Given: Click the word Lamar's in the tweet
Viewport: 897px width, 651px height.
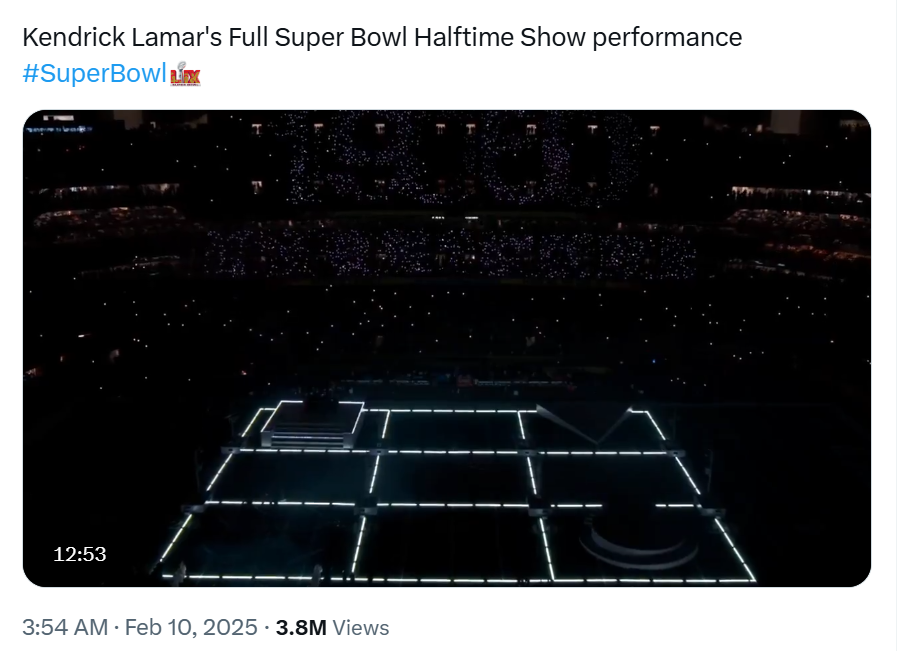Looking at the screenshot, I should [160, 38].
